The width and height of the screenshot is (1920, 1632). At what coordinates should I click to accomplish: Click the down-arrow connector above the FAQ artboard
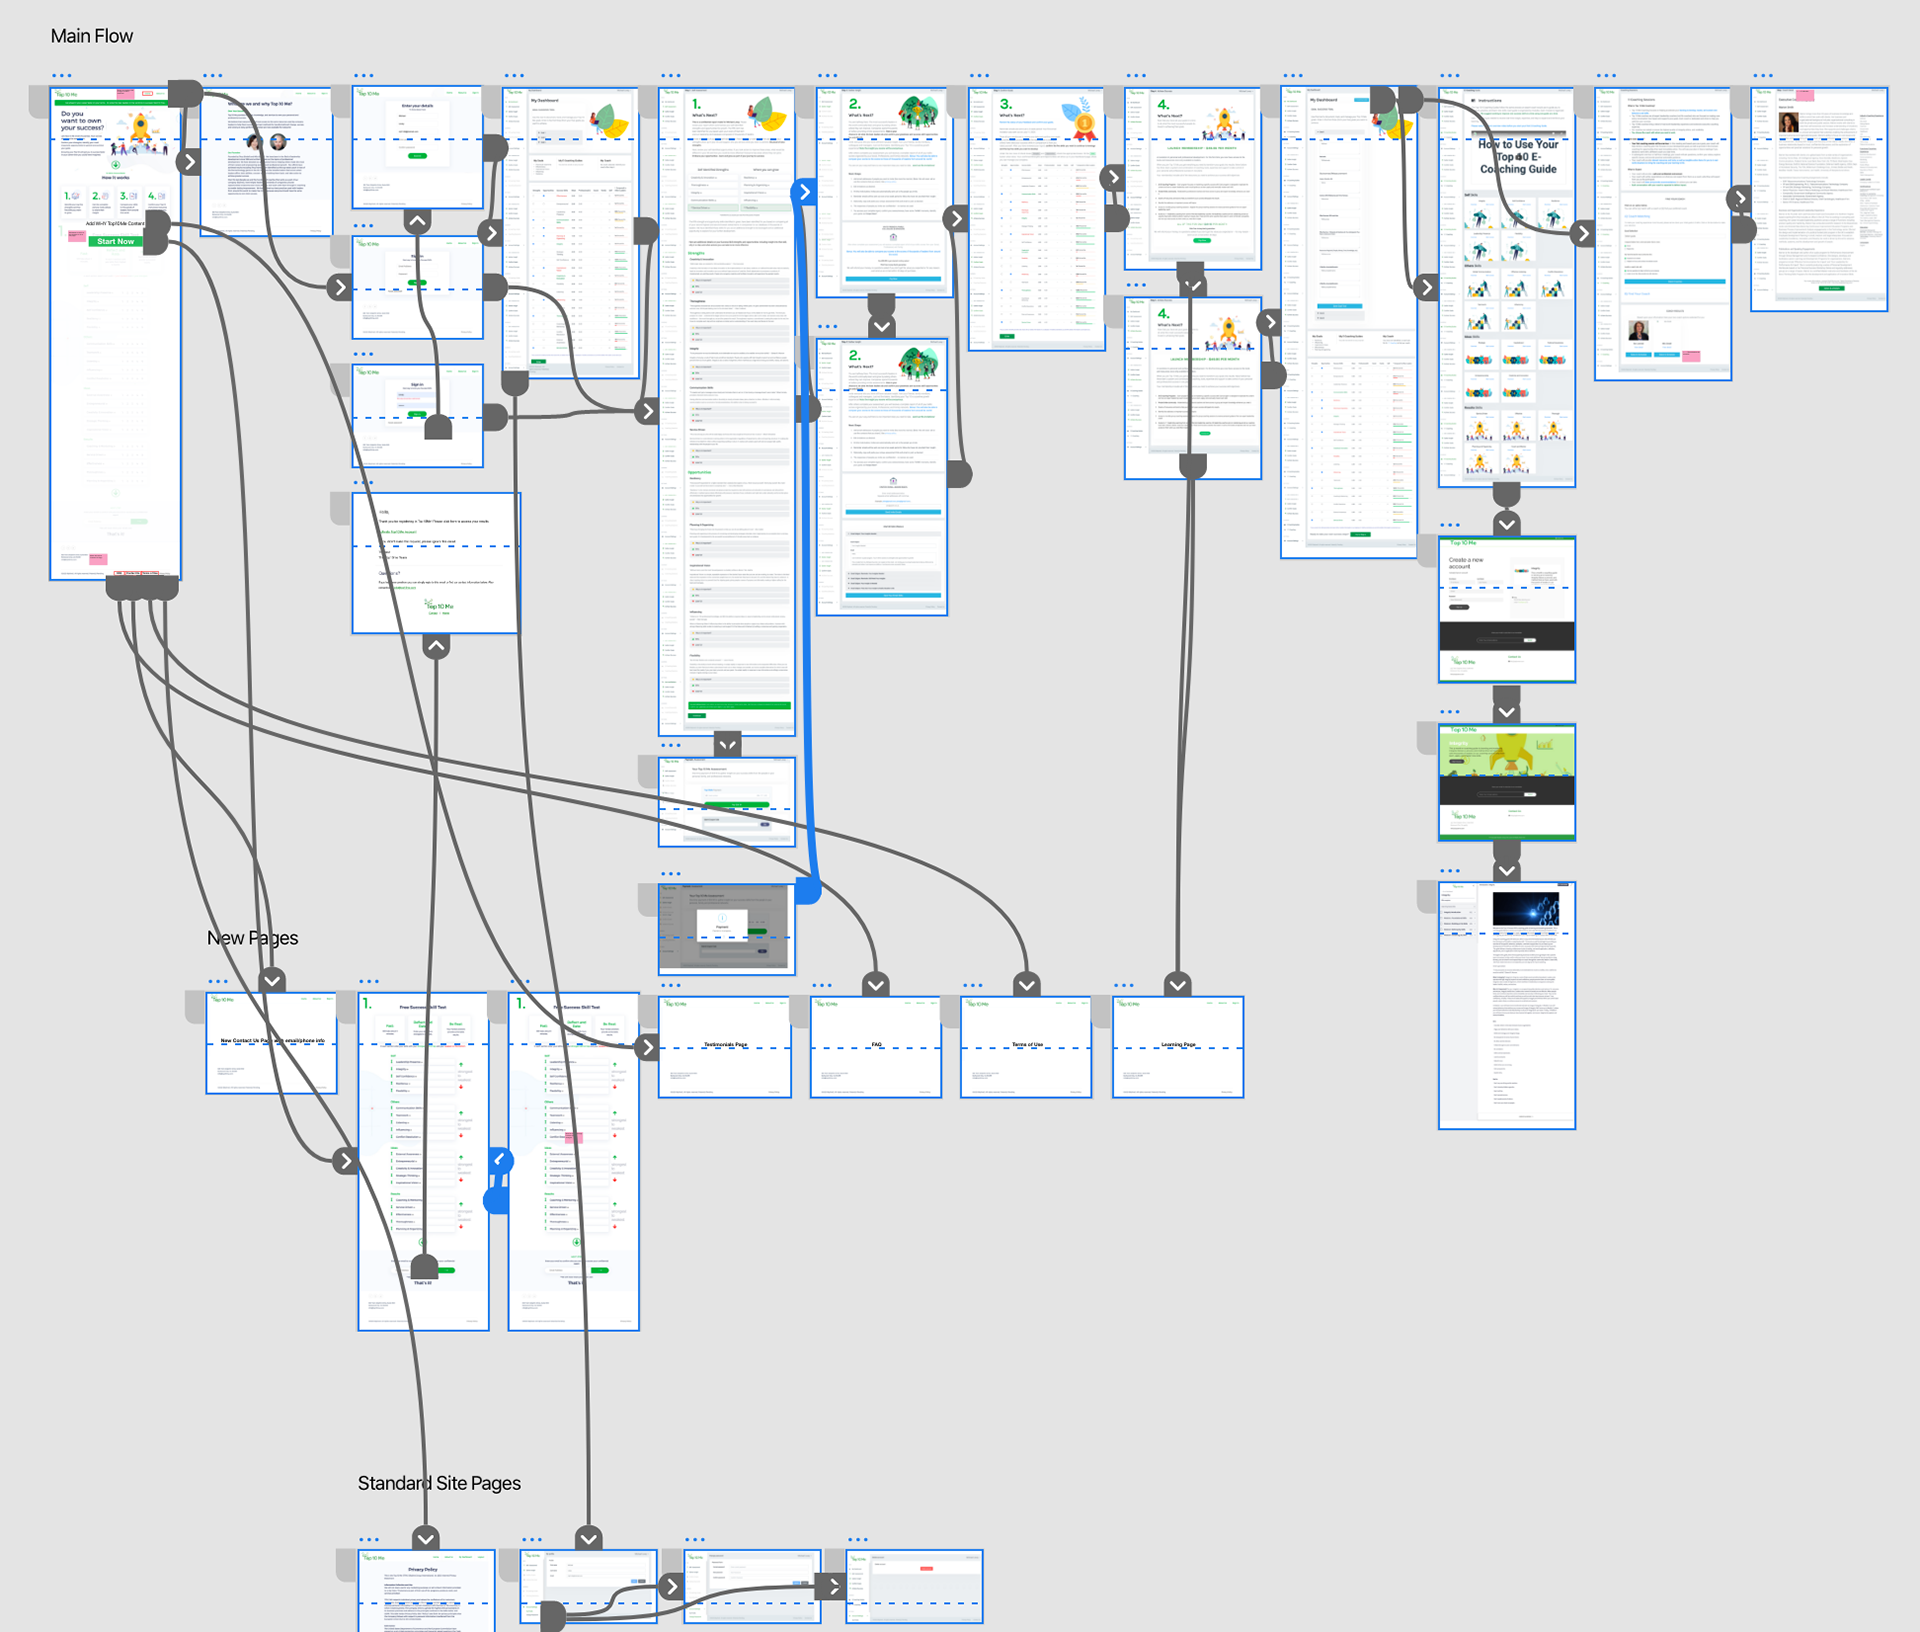point(876,985)
